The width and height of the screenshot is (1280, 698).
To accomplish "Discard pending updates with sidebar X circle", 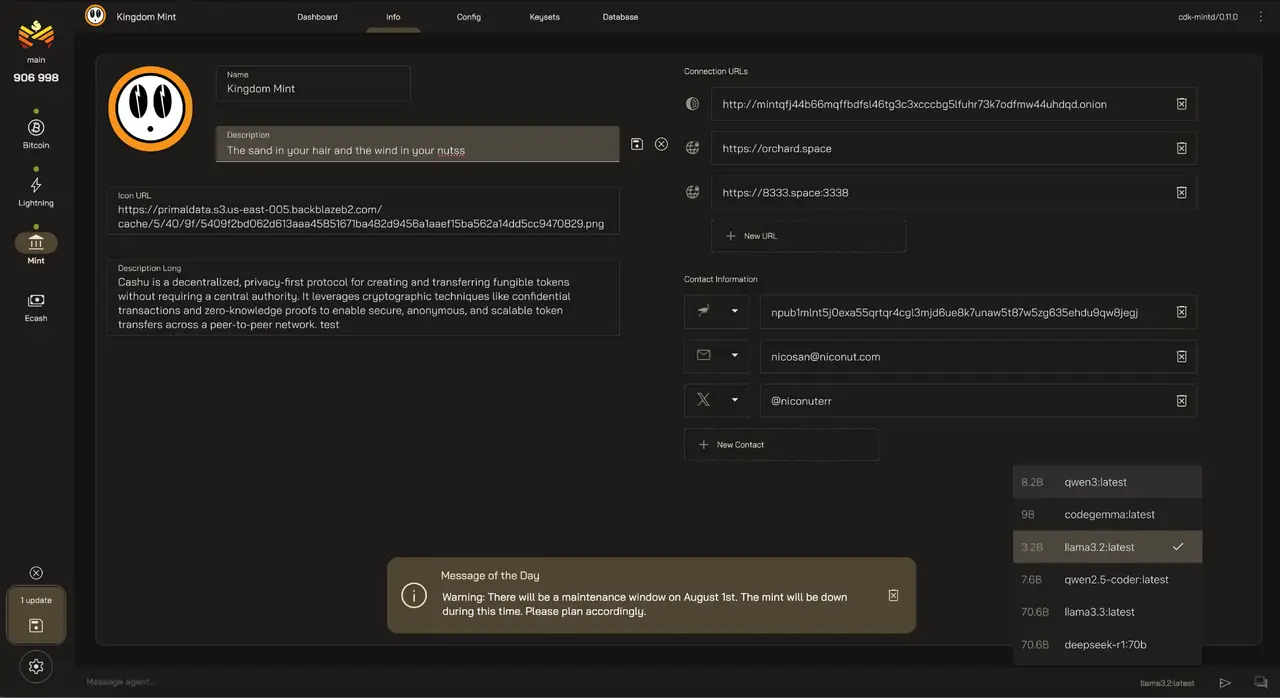I will point(36,573).
